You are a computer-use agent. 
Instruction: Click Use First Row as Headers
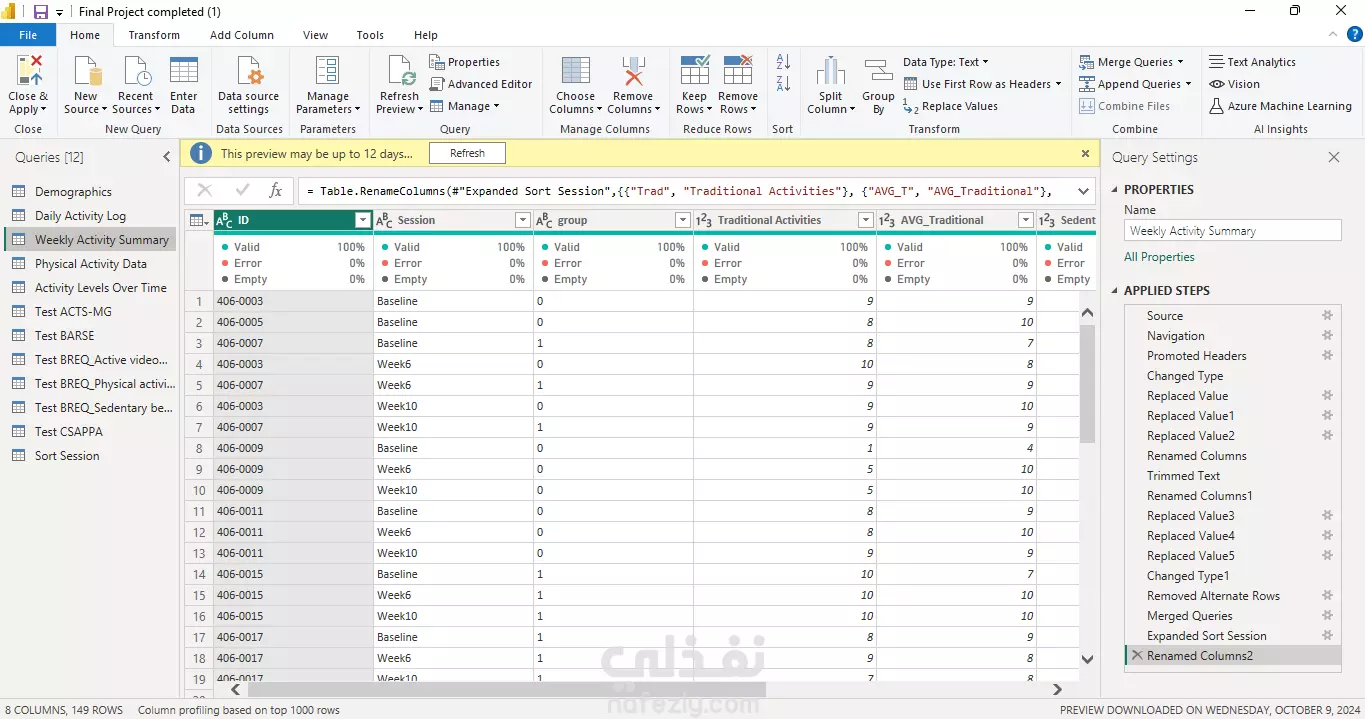tap(983, 84)
